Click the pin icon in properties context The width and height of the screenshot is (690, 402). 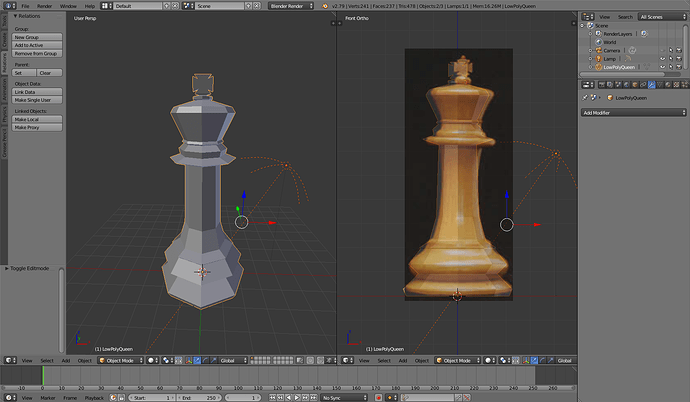tap(585, 98)
